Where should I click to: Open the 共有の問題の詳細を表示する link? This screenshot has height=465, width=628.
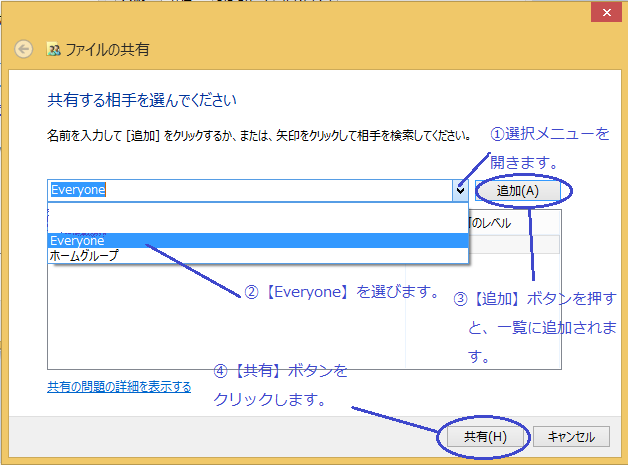[119, 386]
